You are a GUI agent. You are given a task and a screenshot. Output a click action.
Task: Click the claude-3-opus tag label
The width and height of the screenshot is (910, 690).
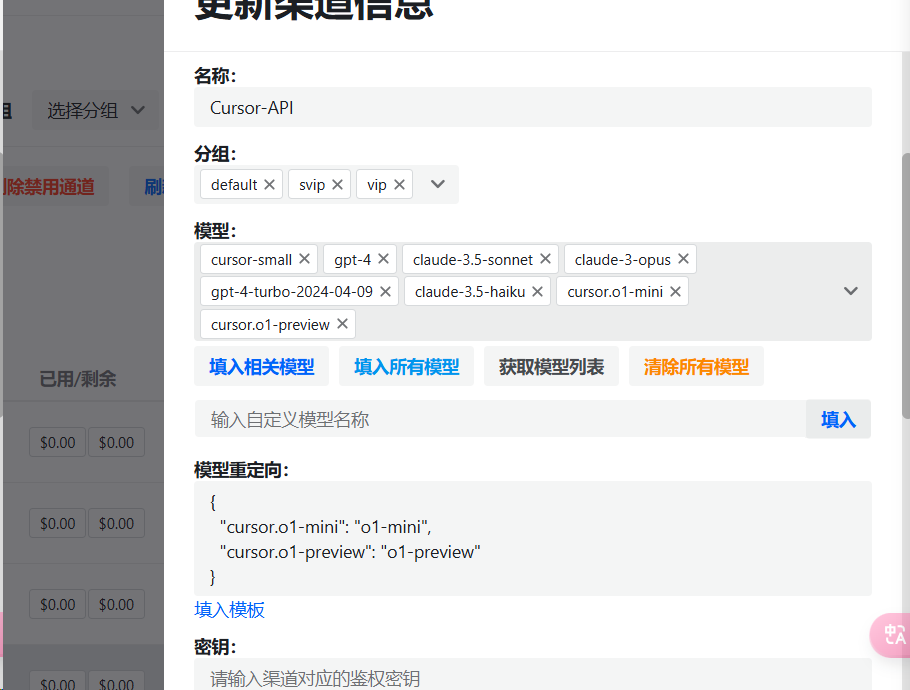coord(623,259)
